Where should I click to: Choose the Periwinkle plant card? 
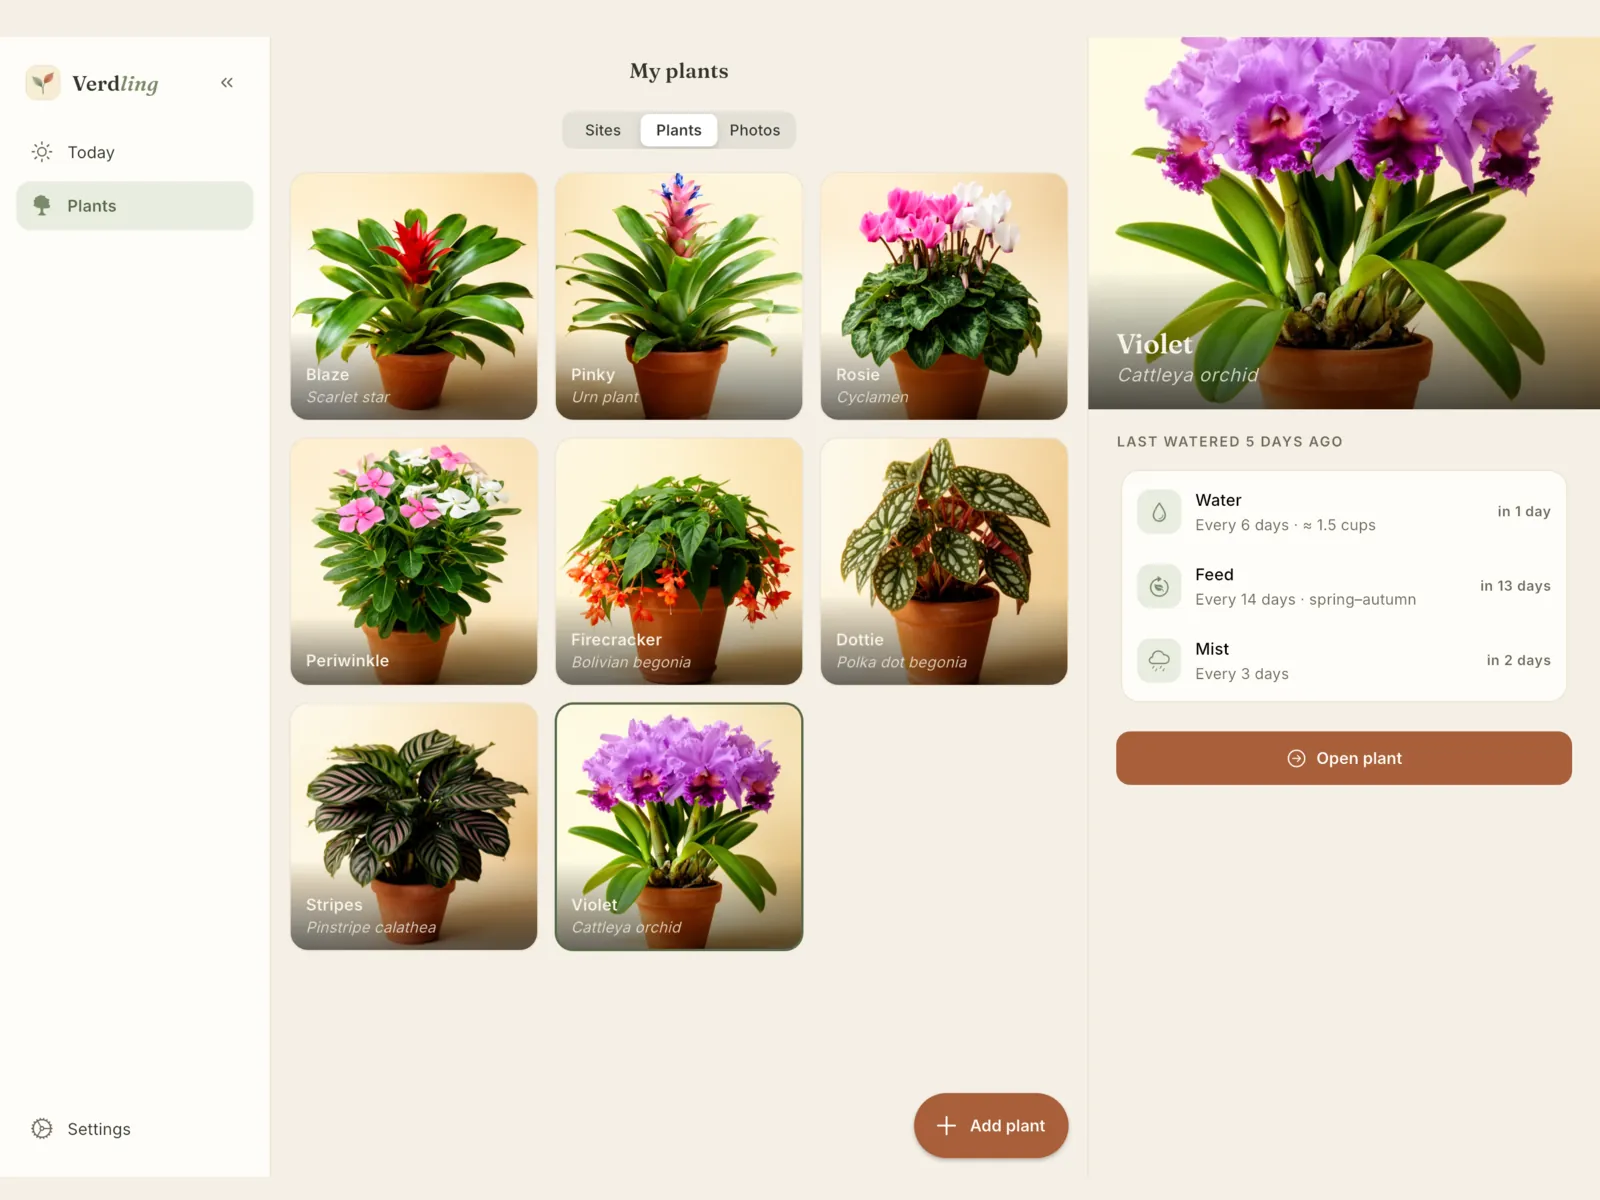[x=414, y=561]
